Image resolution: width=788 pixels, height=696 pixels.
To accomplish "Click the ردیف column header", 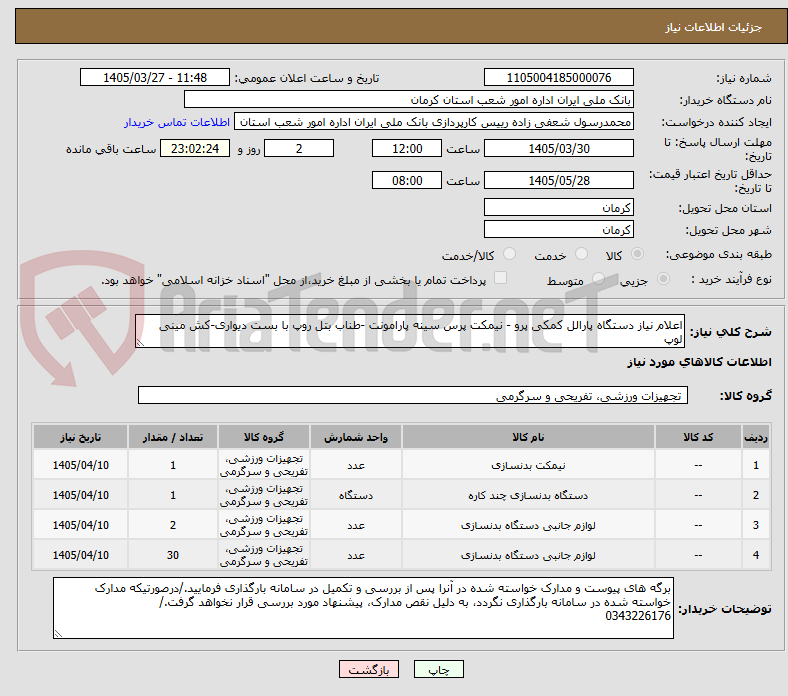I will (755, 437).
